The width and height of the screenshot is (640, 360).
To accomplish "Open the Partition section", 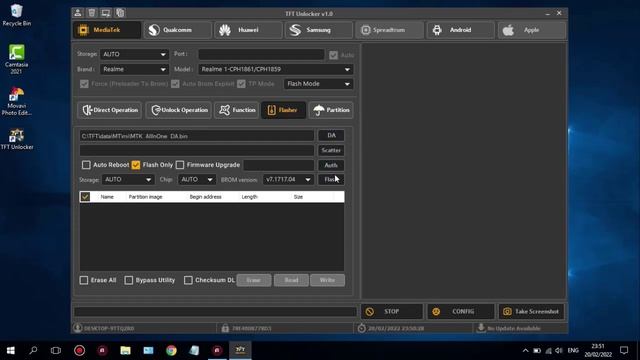I will click(331, 110).
